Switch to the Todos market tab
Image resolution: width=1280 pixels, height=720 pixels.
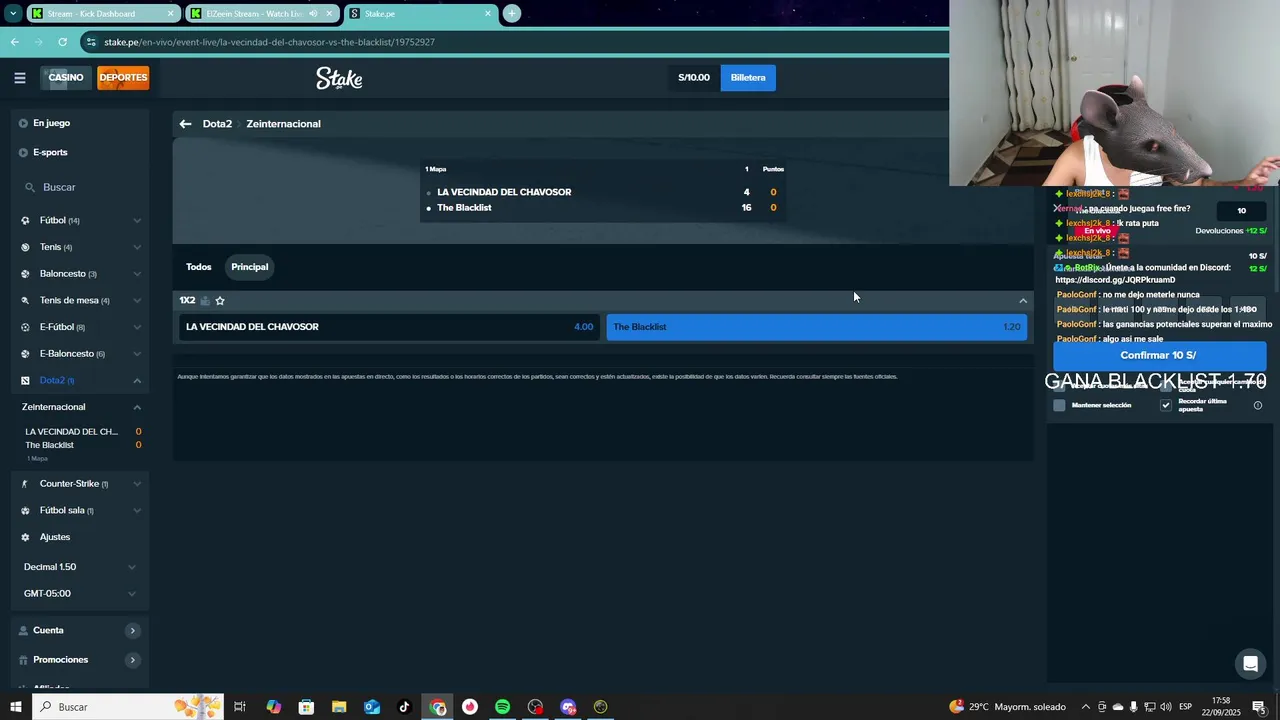click(x=198, y=267)
